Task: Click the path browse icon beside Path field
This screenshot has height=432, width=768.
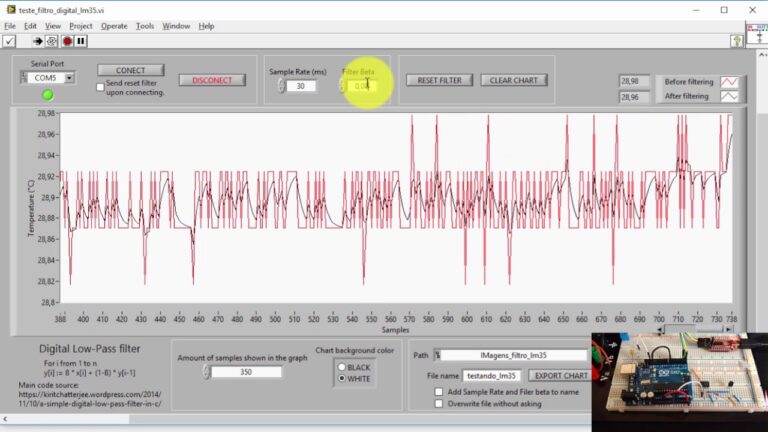Action: pos(437,355)
